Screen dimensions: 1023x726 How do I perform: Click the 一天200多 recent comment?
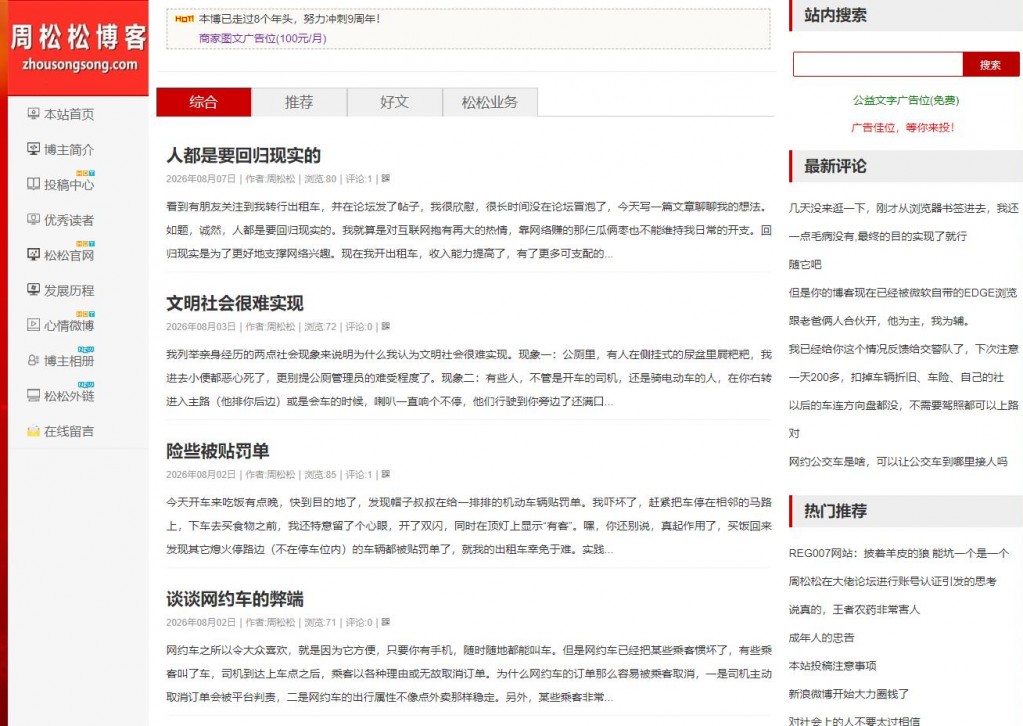896,377
